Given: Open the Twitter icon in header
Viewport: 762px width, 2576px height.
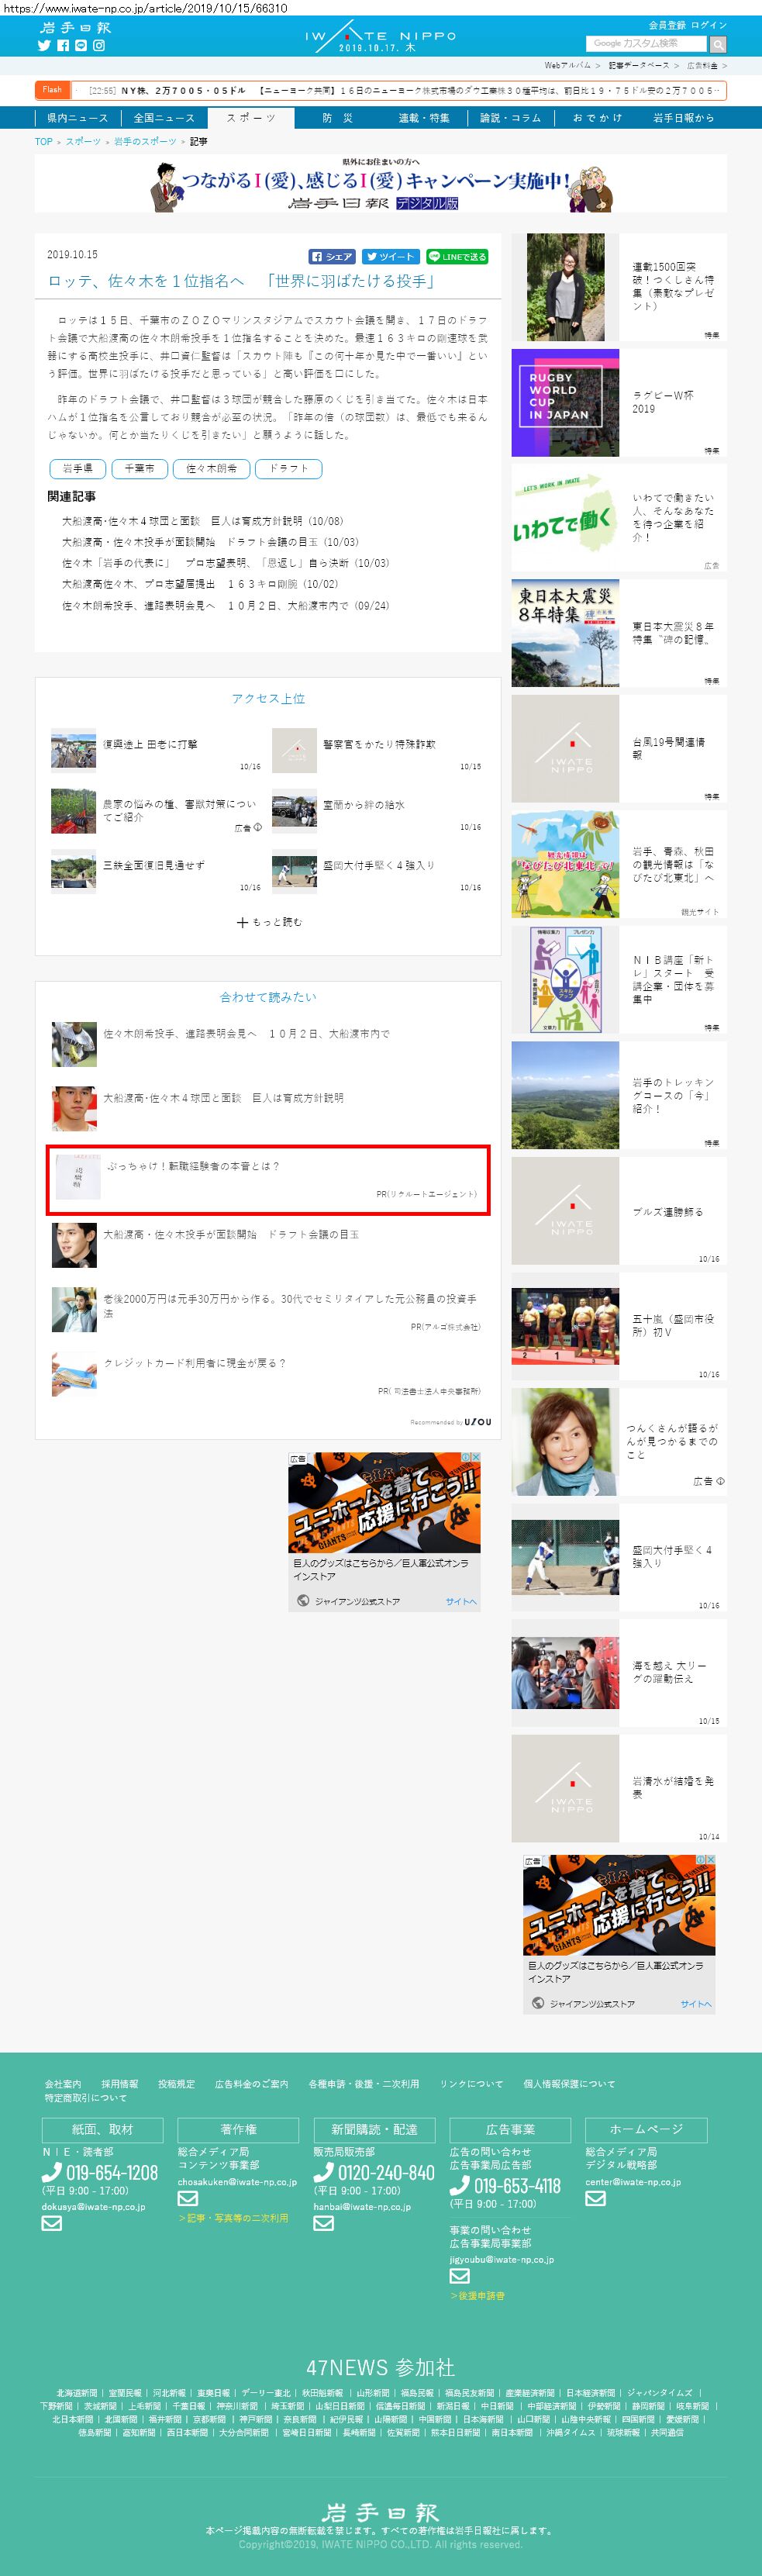Looking at the screenshot, I should (44, 45).
